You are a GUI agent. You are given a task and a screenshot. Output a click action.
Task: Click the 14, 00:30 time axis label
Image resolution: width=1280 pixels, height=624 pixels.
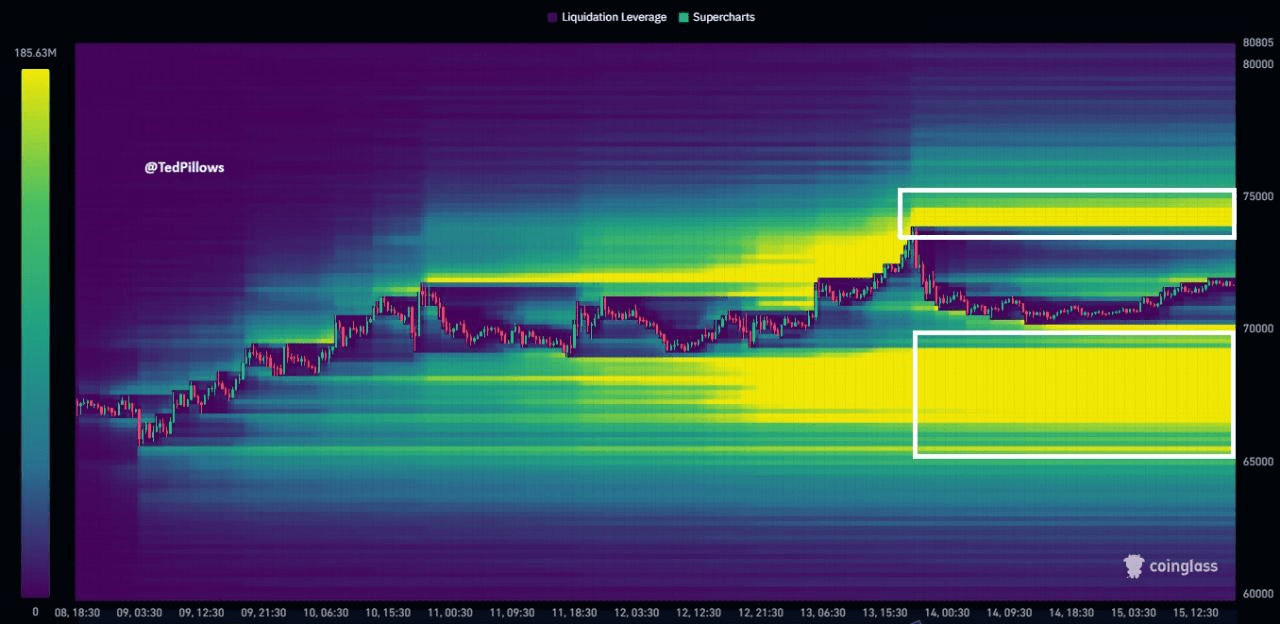point(948,612)
